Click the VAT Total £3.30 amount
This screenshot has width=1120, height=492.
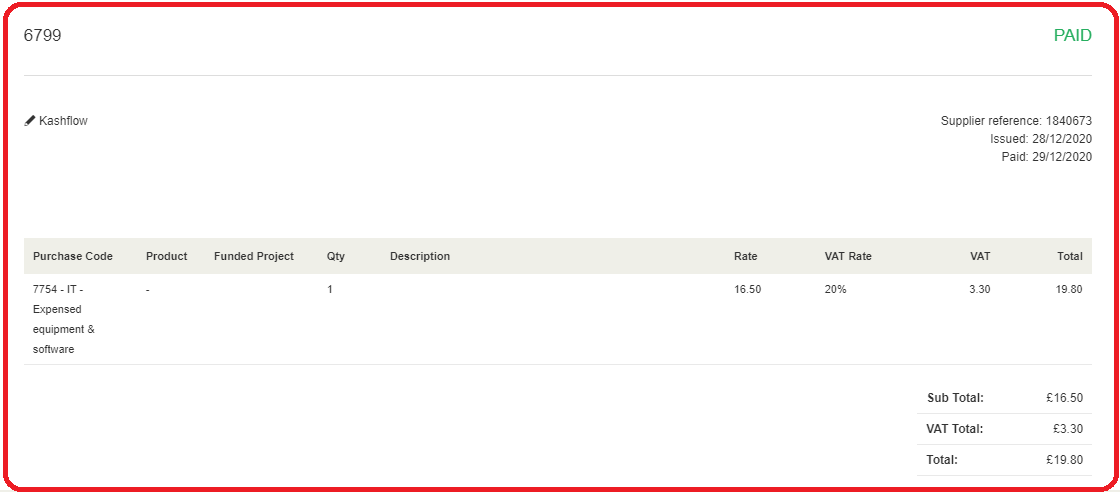[x=1068, y=428]
